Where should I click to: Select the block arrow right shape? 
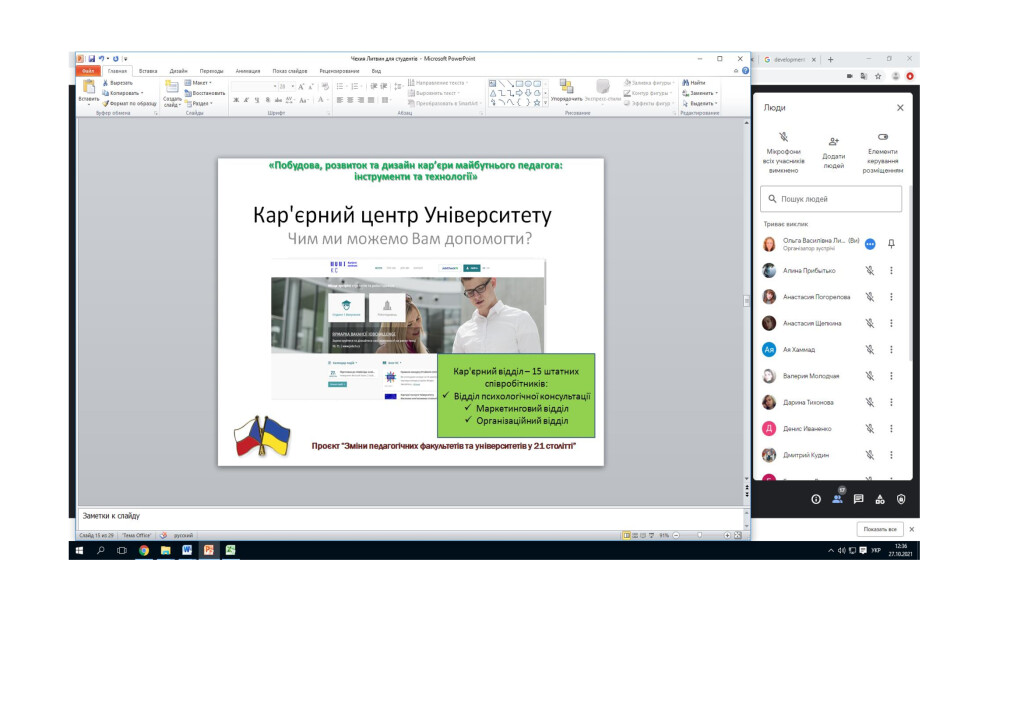519,93
